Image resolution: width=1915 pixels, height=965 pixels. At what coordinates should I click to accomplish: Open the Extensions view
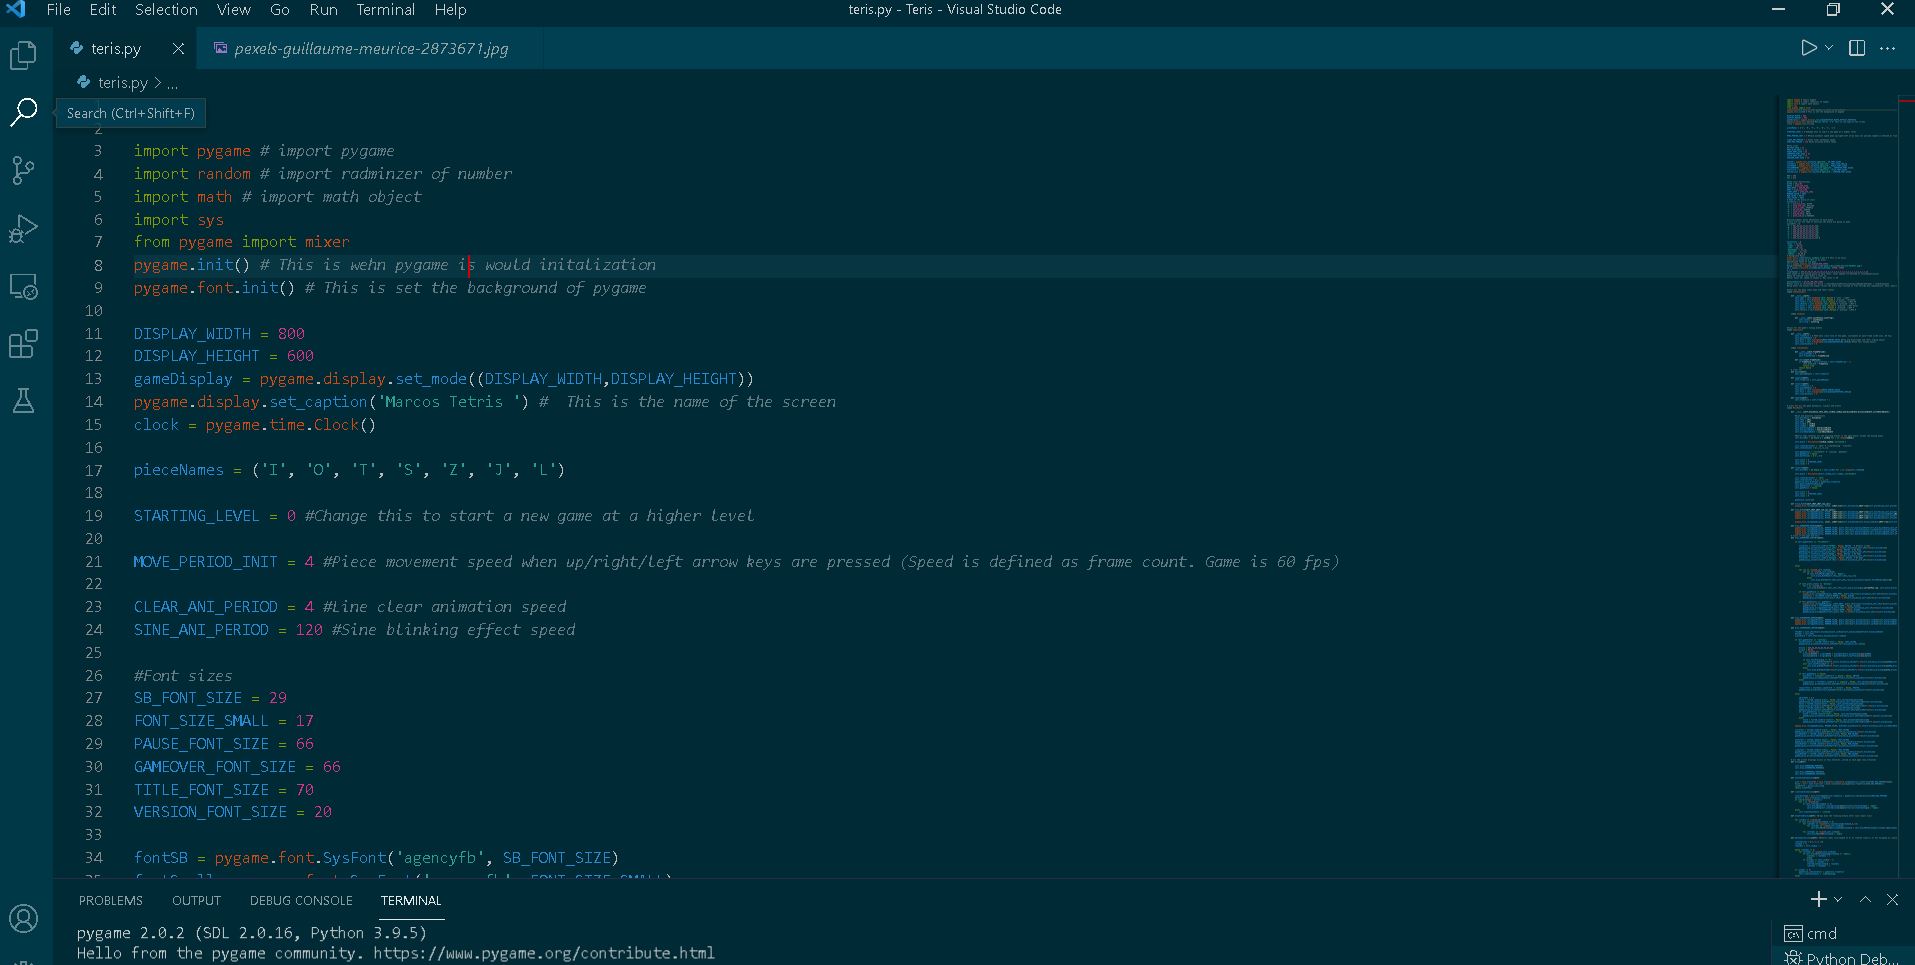pyautogui.click(x=23, y=344)
